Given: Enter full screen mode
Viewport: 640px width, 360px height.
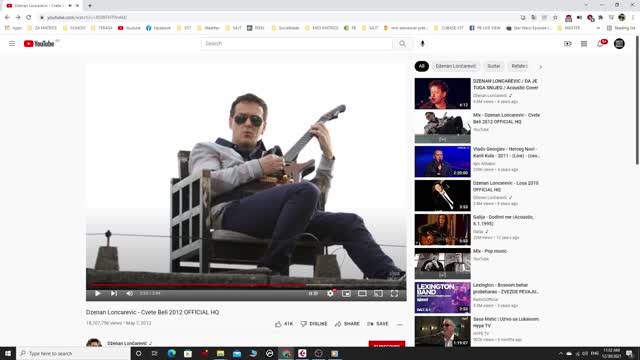Looking at the screenshot, I should coord(394,293).
